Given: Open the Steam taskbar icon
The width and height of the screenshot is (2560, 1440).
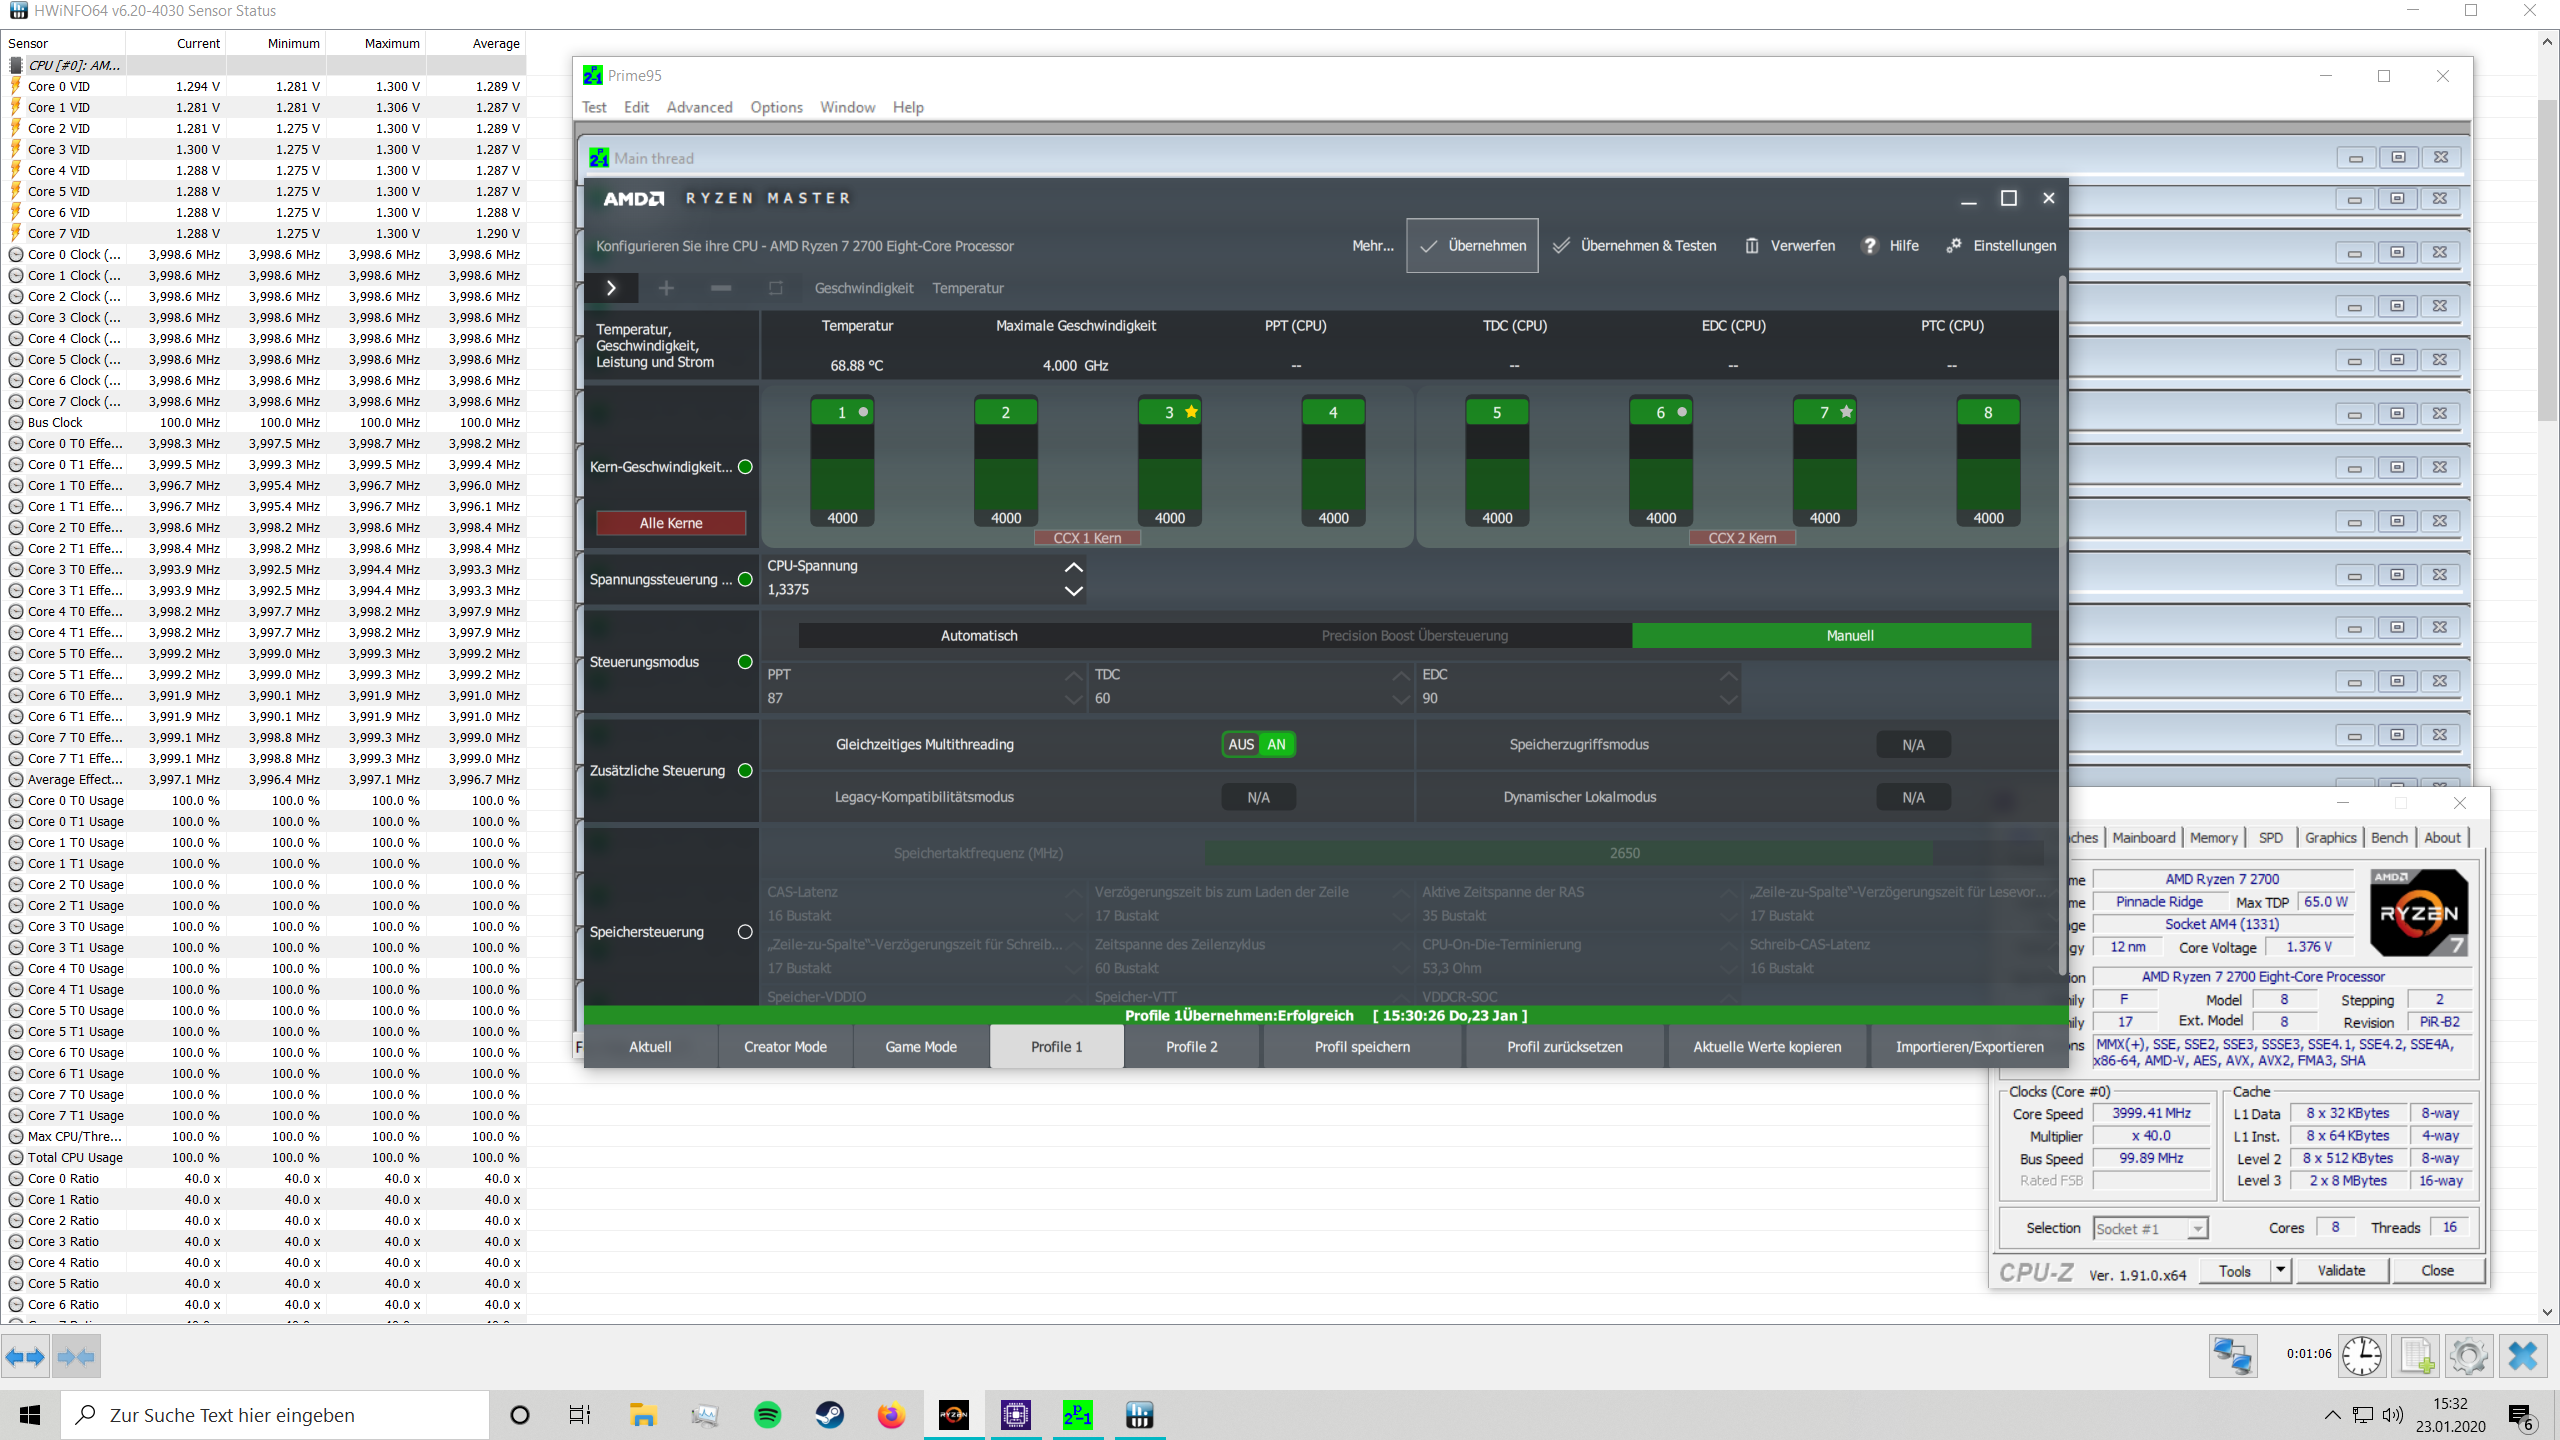Looking at the screenshot, I should point(829,1415).
